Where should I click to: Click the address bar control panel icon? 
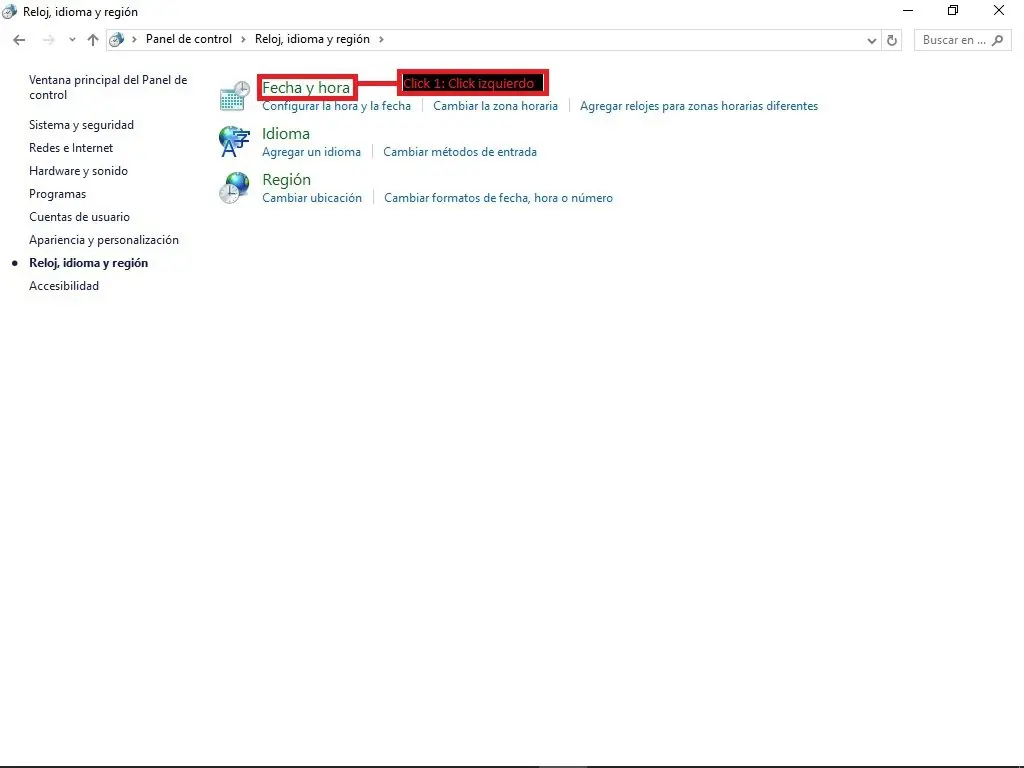(x=117, y=39)
